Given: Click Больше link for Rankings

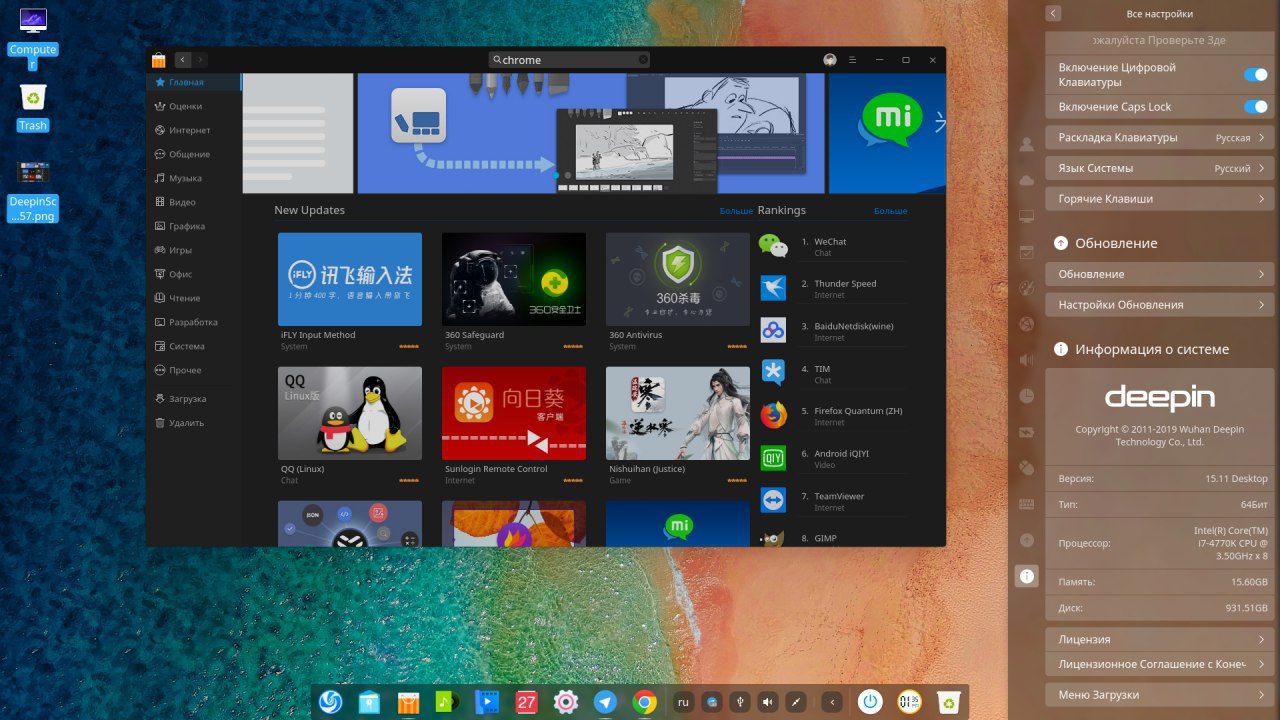Looking at the screenshot, I should click(x=890, y=211).
